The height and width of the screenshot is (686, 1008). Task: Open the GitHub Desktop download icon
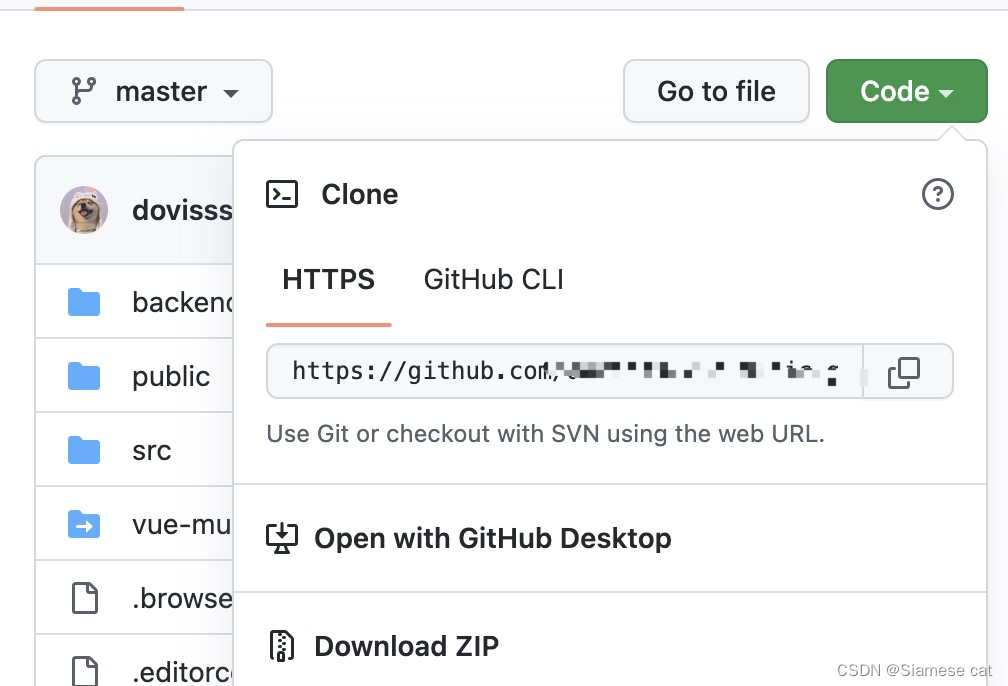pos(282,538)
